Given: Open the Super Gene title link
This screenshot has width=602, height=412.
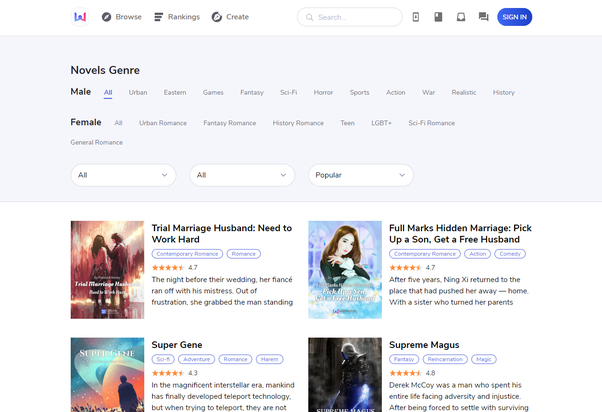Looking at the screenshot, I should [177, 345].
